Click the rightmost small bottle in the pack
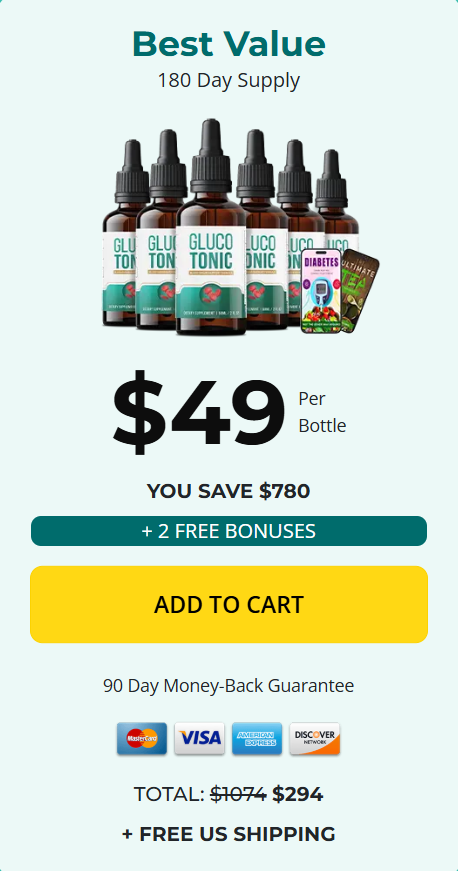 pos(338,200)
